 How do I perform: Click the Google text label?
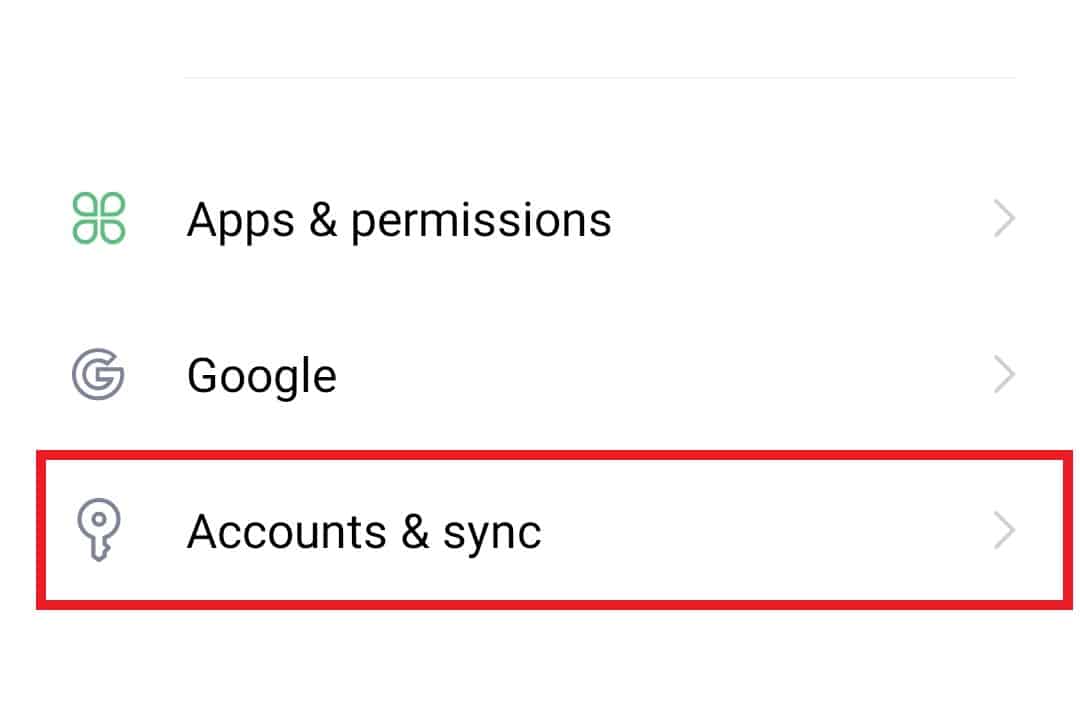261,374
